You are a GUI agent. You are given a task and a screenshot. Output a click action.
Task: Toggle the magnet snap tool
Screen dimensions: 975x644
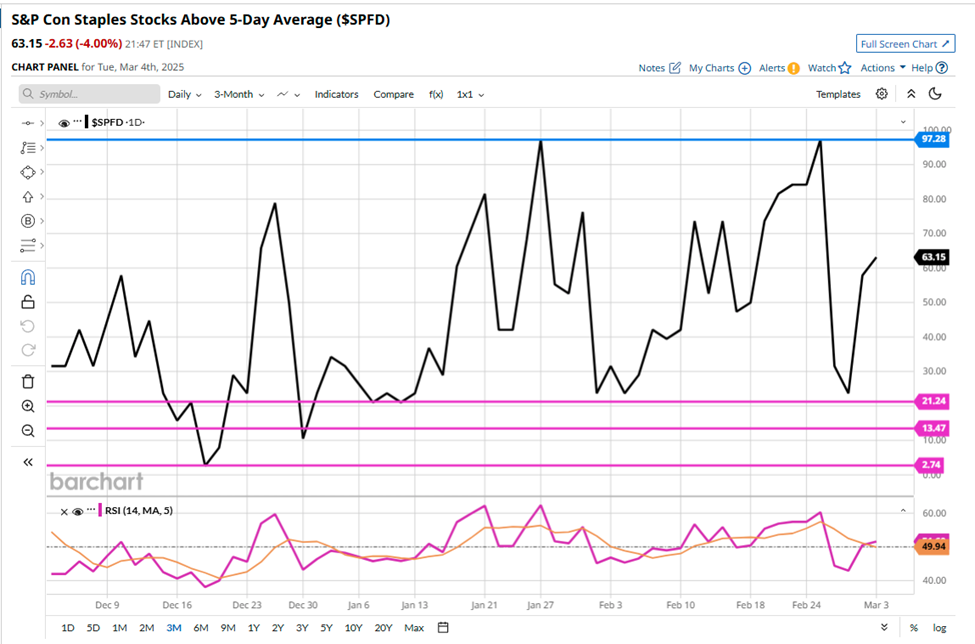28,277
